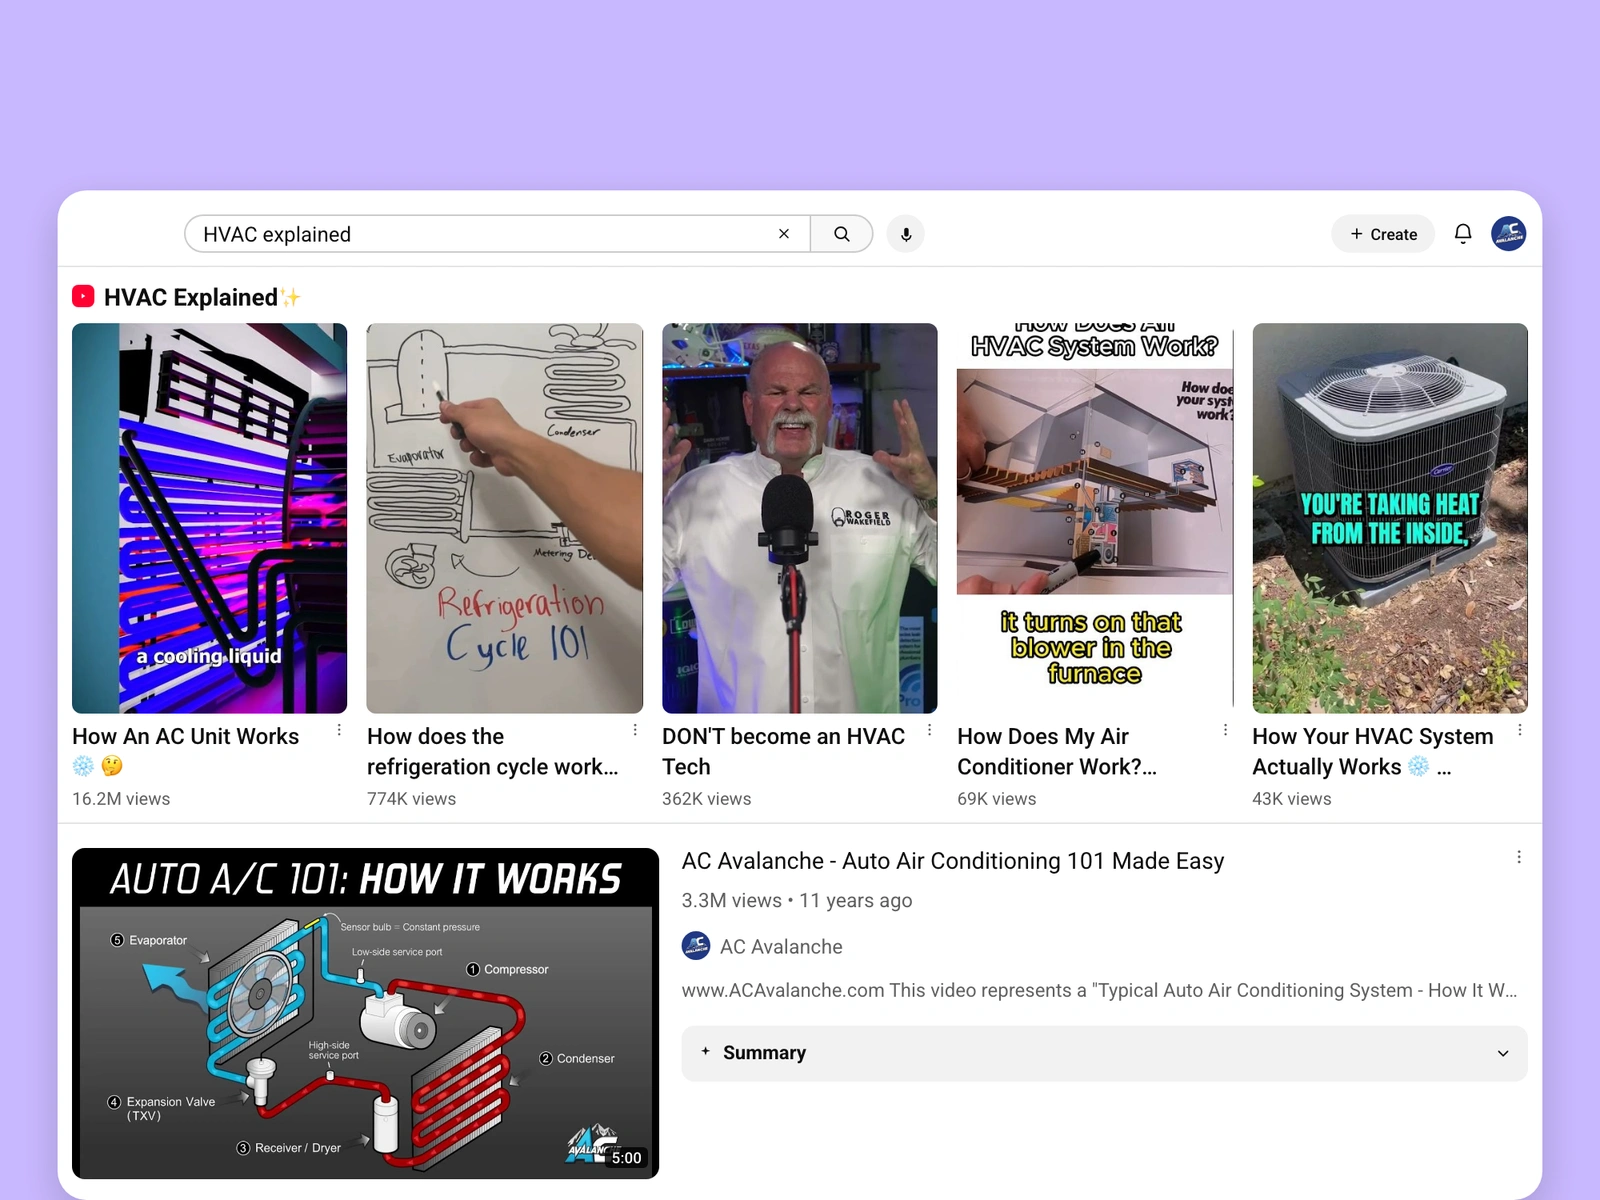This screenshot has width=1600, height=1200.
Task: Click the red Shorts logo beside HVAC Explained
Action: coord(83,297)
